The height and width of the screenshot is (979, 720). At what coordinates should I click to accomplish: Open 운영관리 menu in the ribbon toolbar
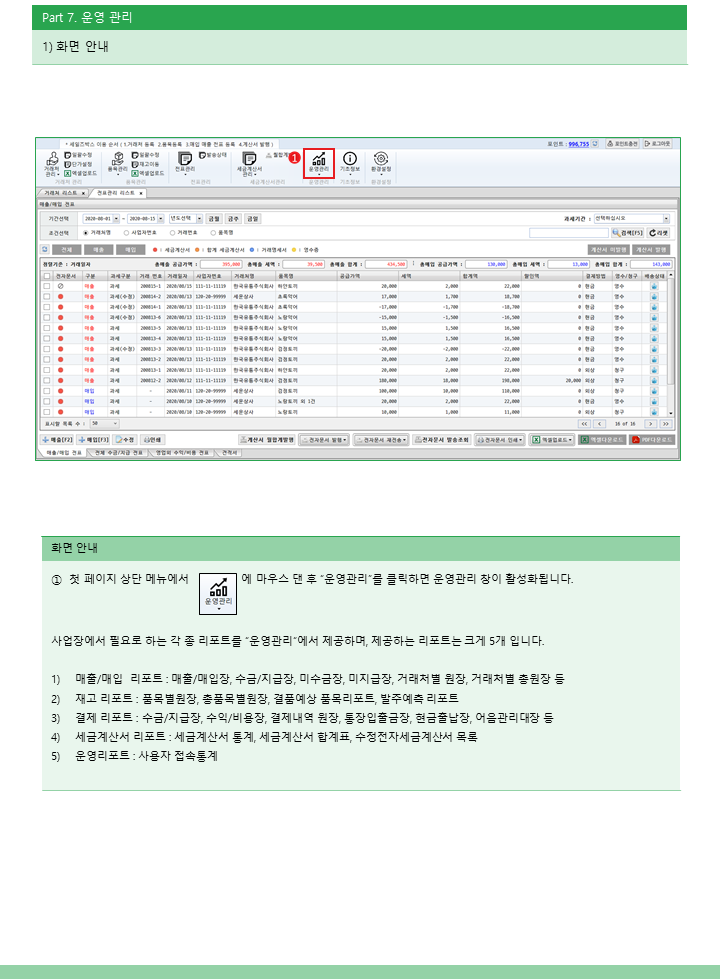(319, 164)
